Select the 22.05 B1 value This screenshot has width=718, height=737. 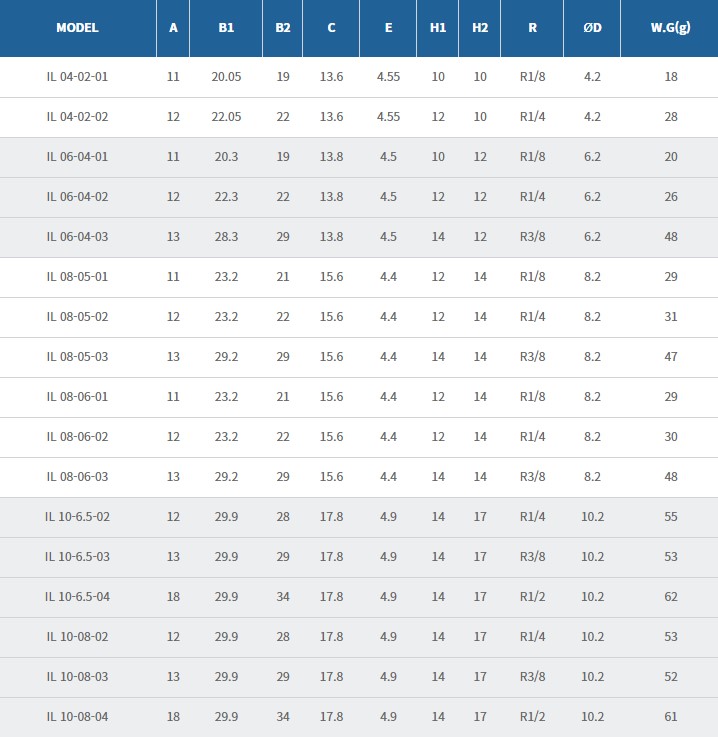pos(226,117)
